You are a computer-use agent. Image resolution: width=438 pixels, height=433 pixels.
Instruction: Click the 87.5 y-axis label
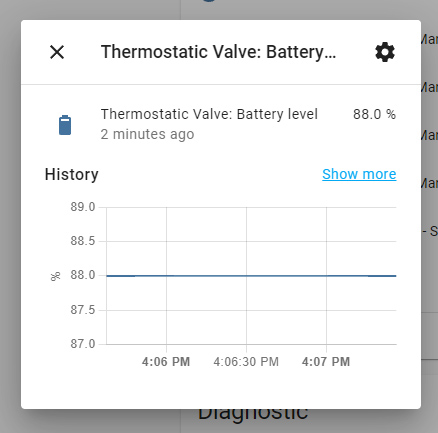83,310
